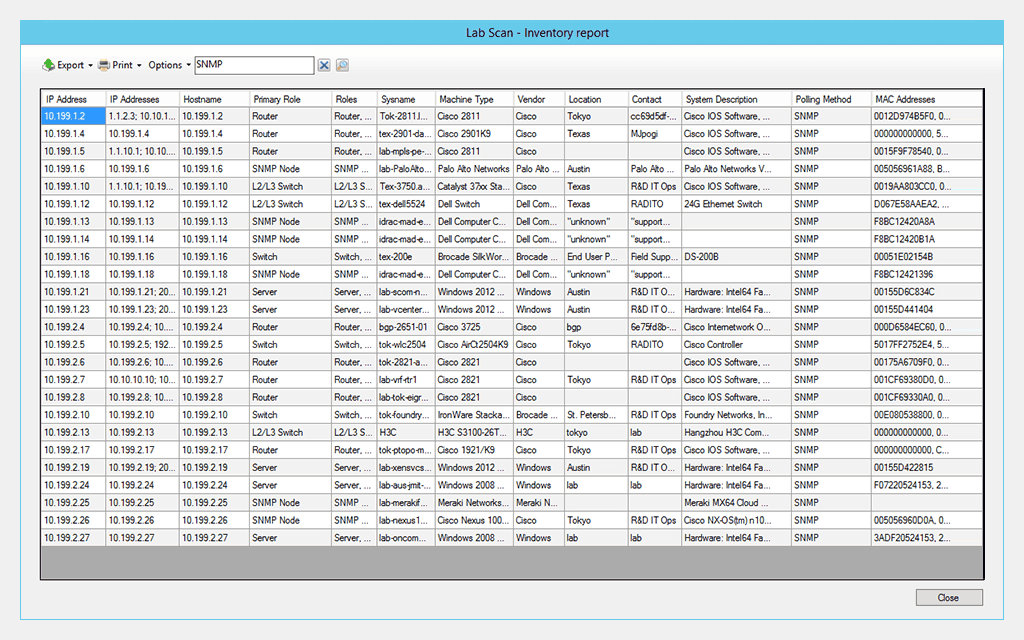Select the IP Address cell 10.199.2.24
This screenshot has width=1024, height=640.
tap(73, 486)
